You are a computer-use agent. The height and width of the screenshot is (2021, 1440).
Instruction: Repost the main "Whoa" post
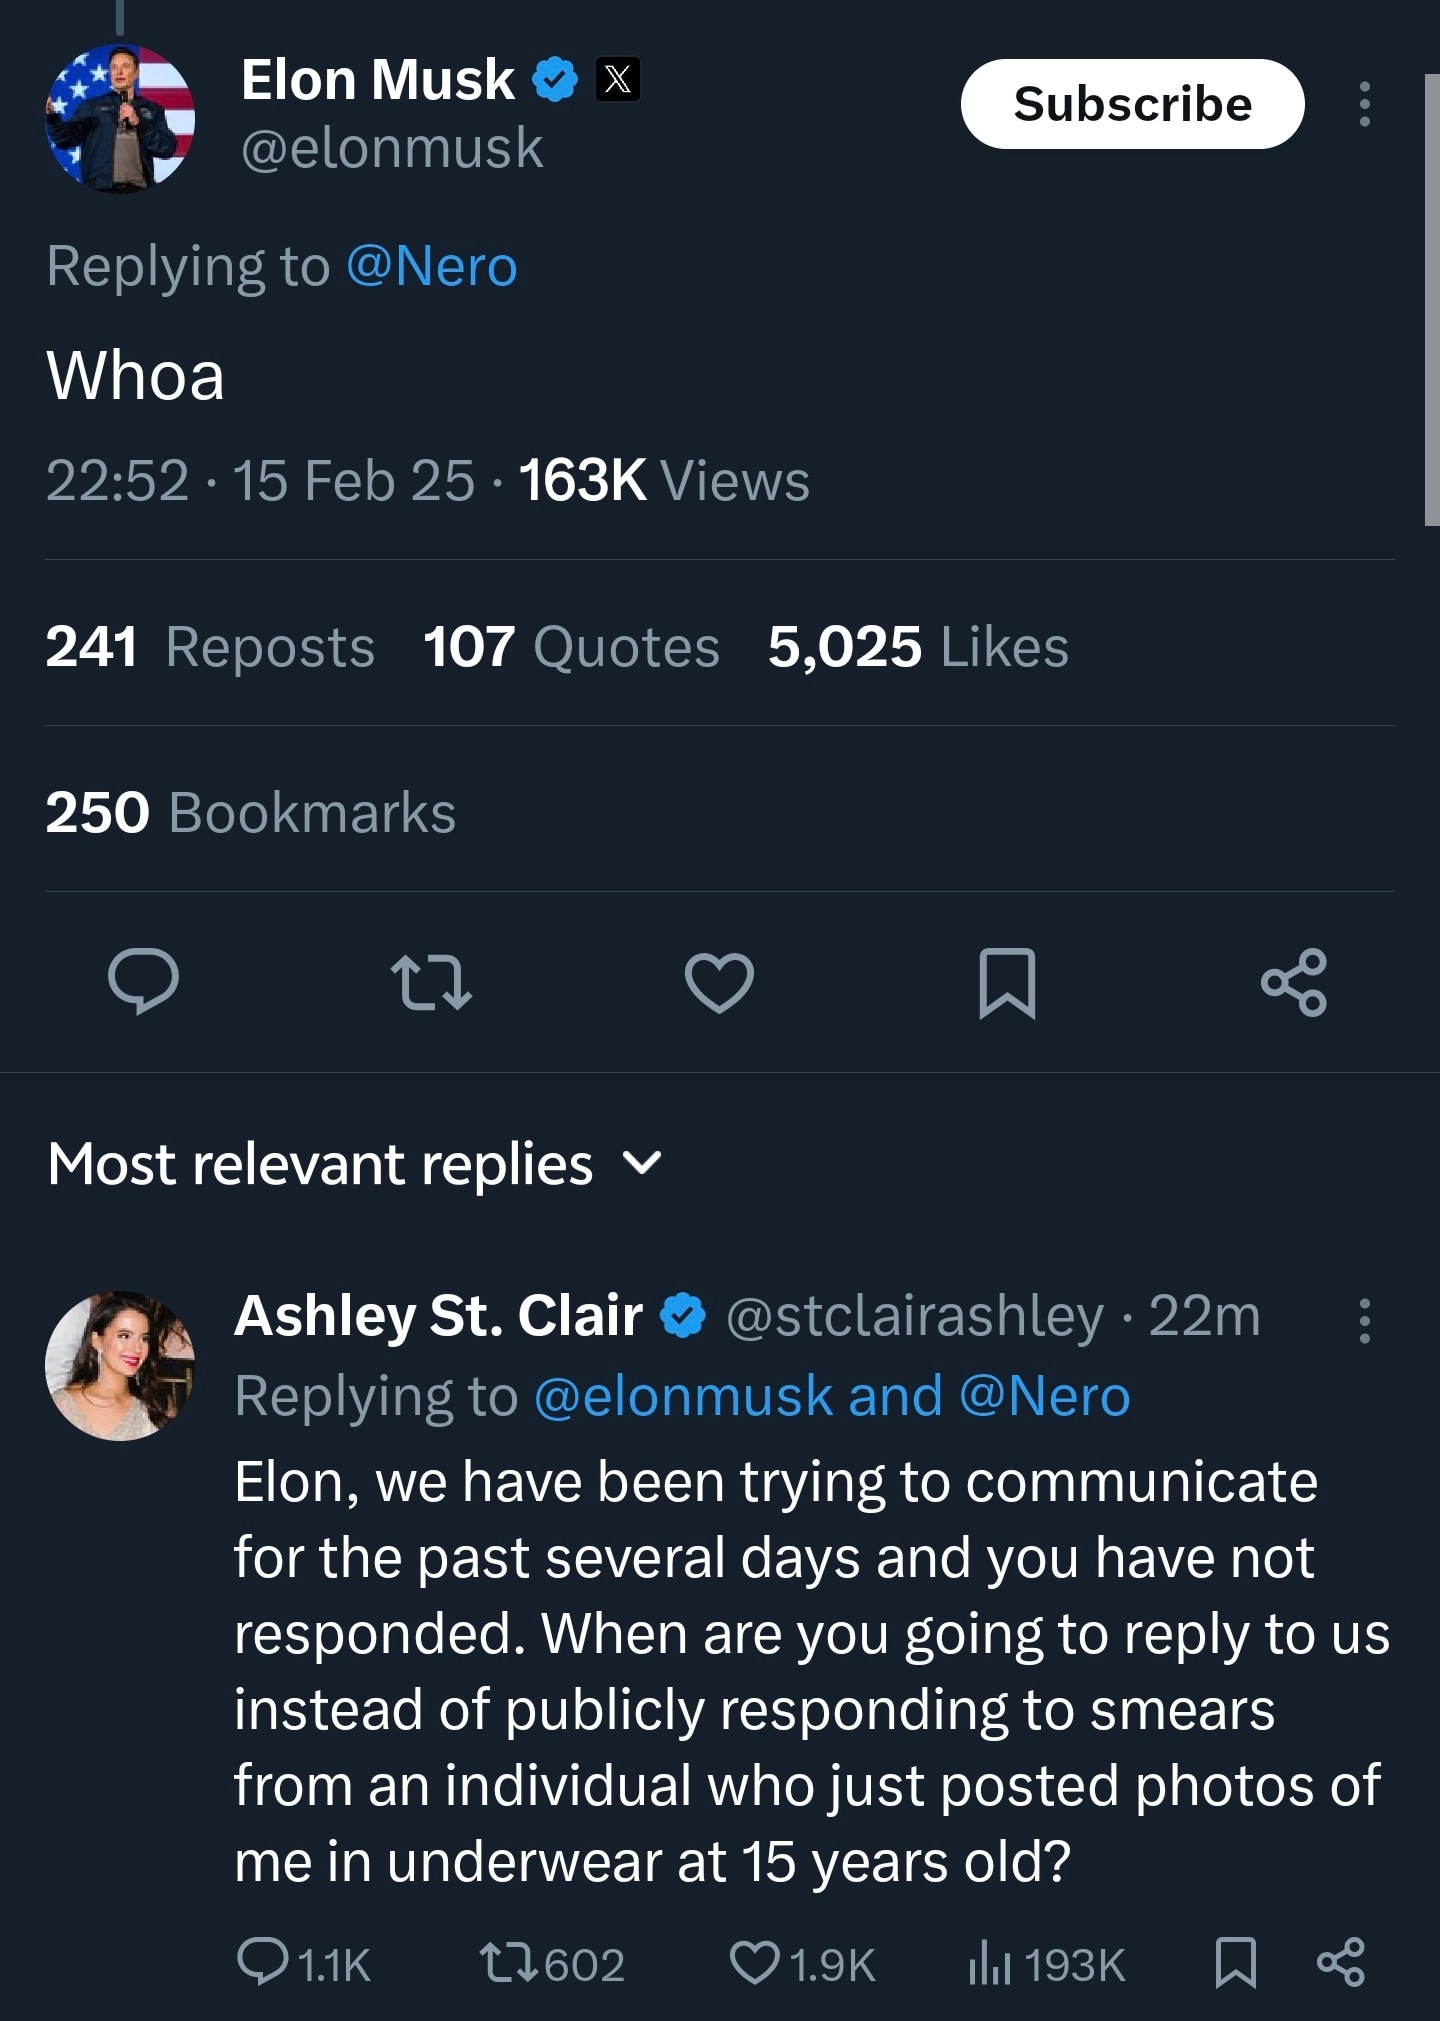coord(431,981)
